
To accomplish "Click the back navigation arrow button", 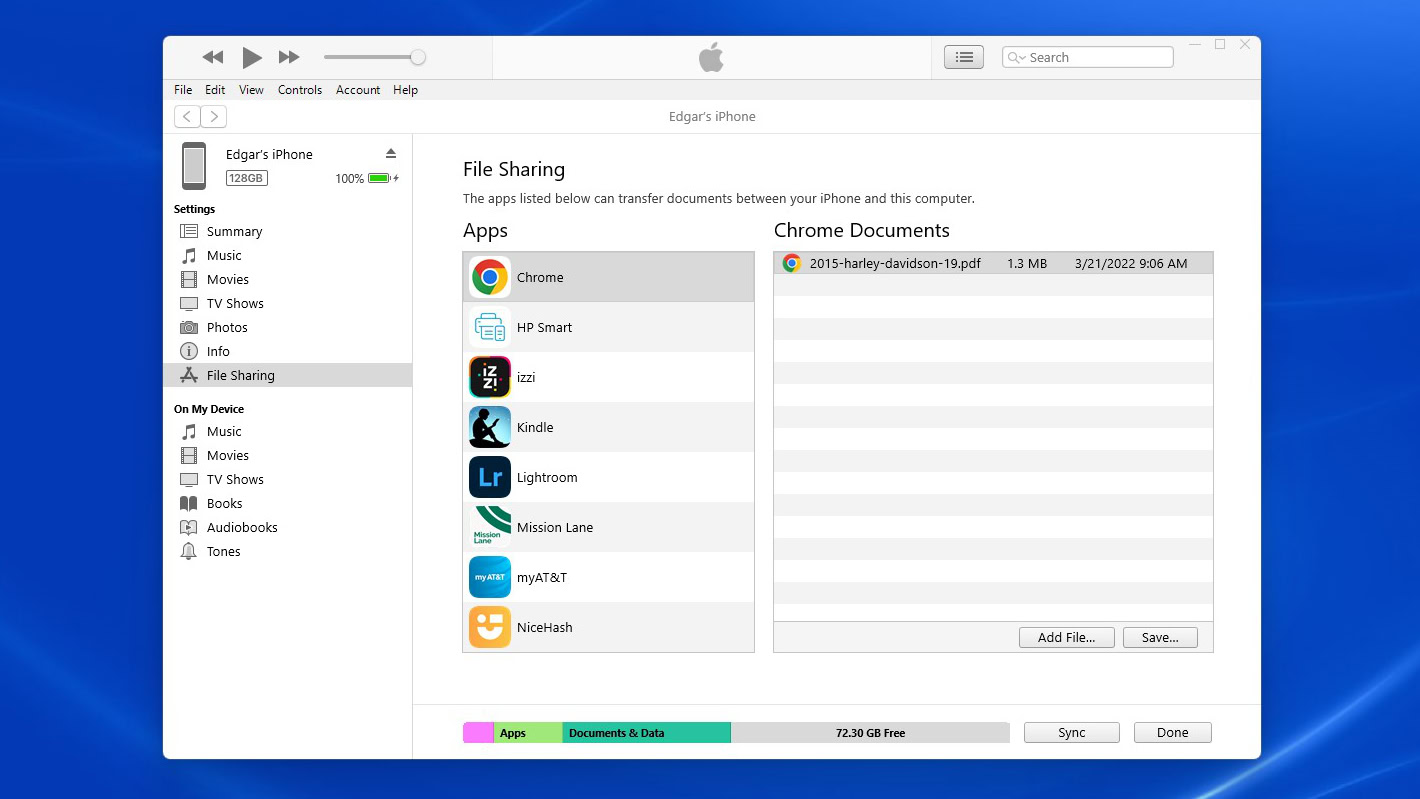I will (187, 117).
